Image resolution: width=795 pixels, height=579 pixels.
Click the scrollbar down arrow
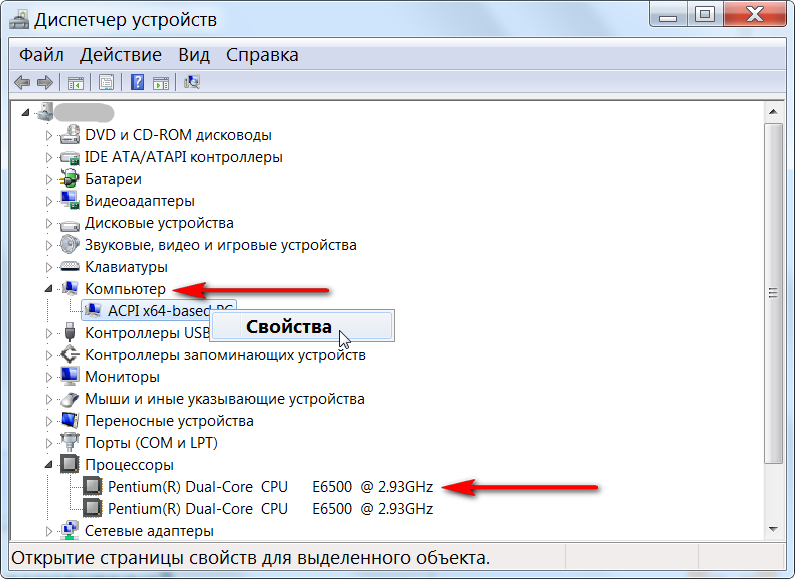[773, 530]
